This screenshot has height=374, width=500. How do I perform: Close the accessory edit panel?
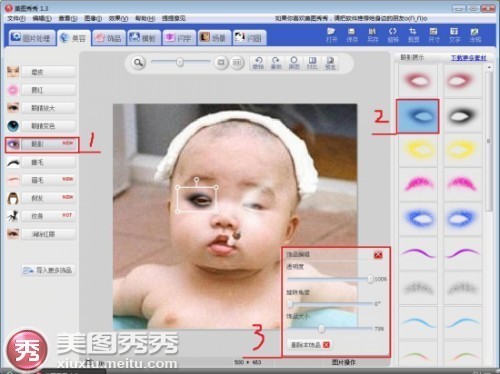[378, 255]
